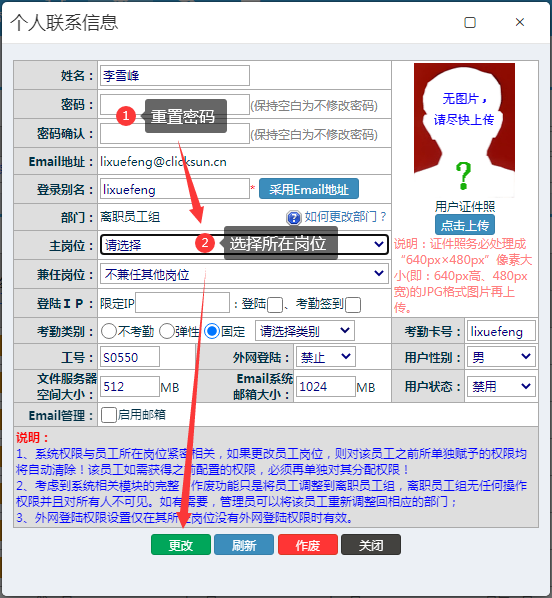Click the green 更改 button

click(181, 545)
